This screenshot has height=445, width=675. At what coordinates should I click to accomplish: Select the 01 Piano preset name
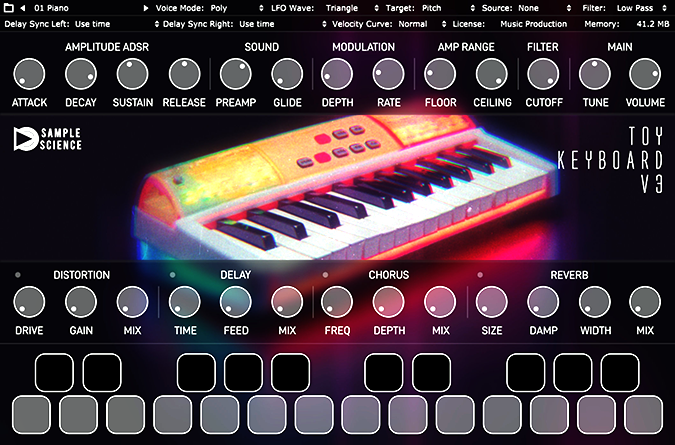[51, 8]
